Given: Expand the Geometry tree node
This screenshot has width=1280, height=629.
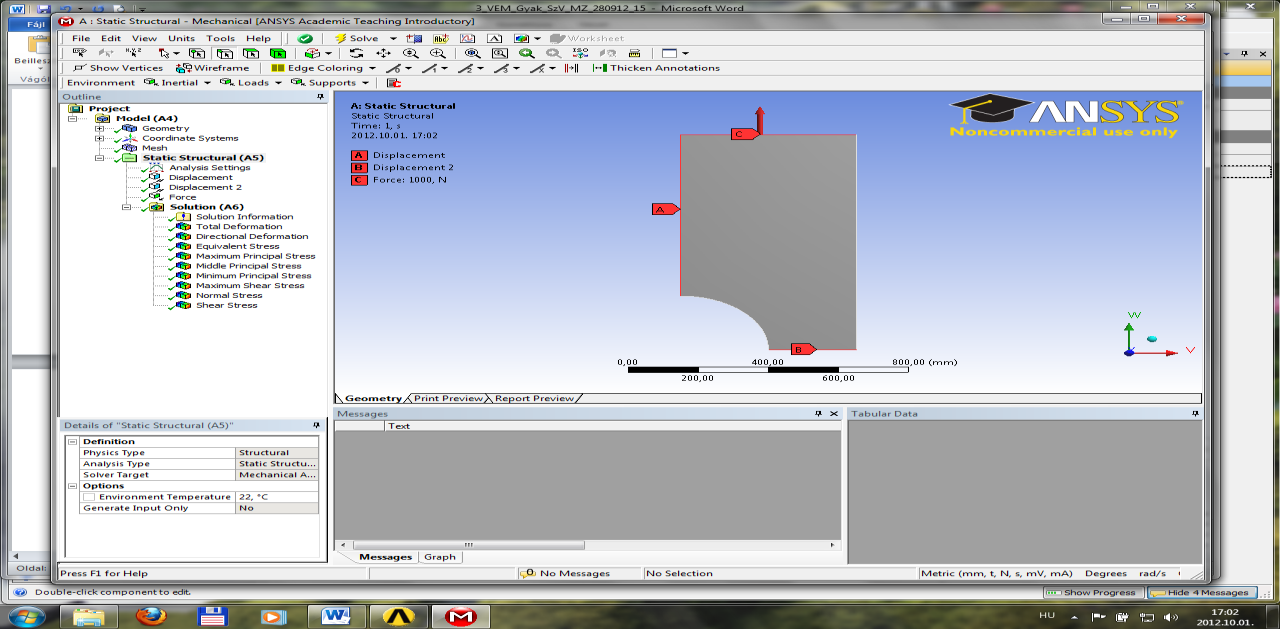Looking at the screenshot, I should coord(99,128).
